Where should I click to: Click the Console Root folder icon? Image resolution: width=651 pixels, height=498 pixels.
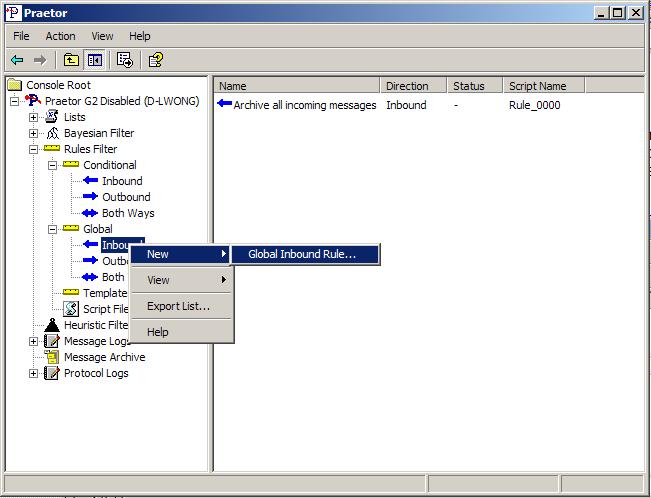pyautogui.click(x=15, y=85)
